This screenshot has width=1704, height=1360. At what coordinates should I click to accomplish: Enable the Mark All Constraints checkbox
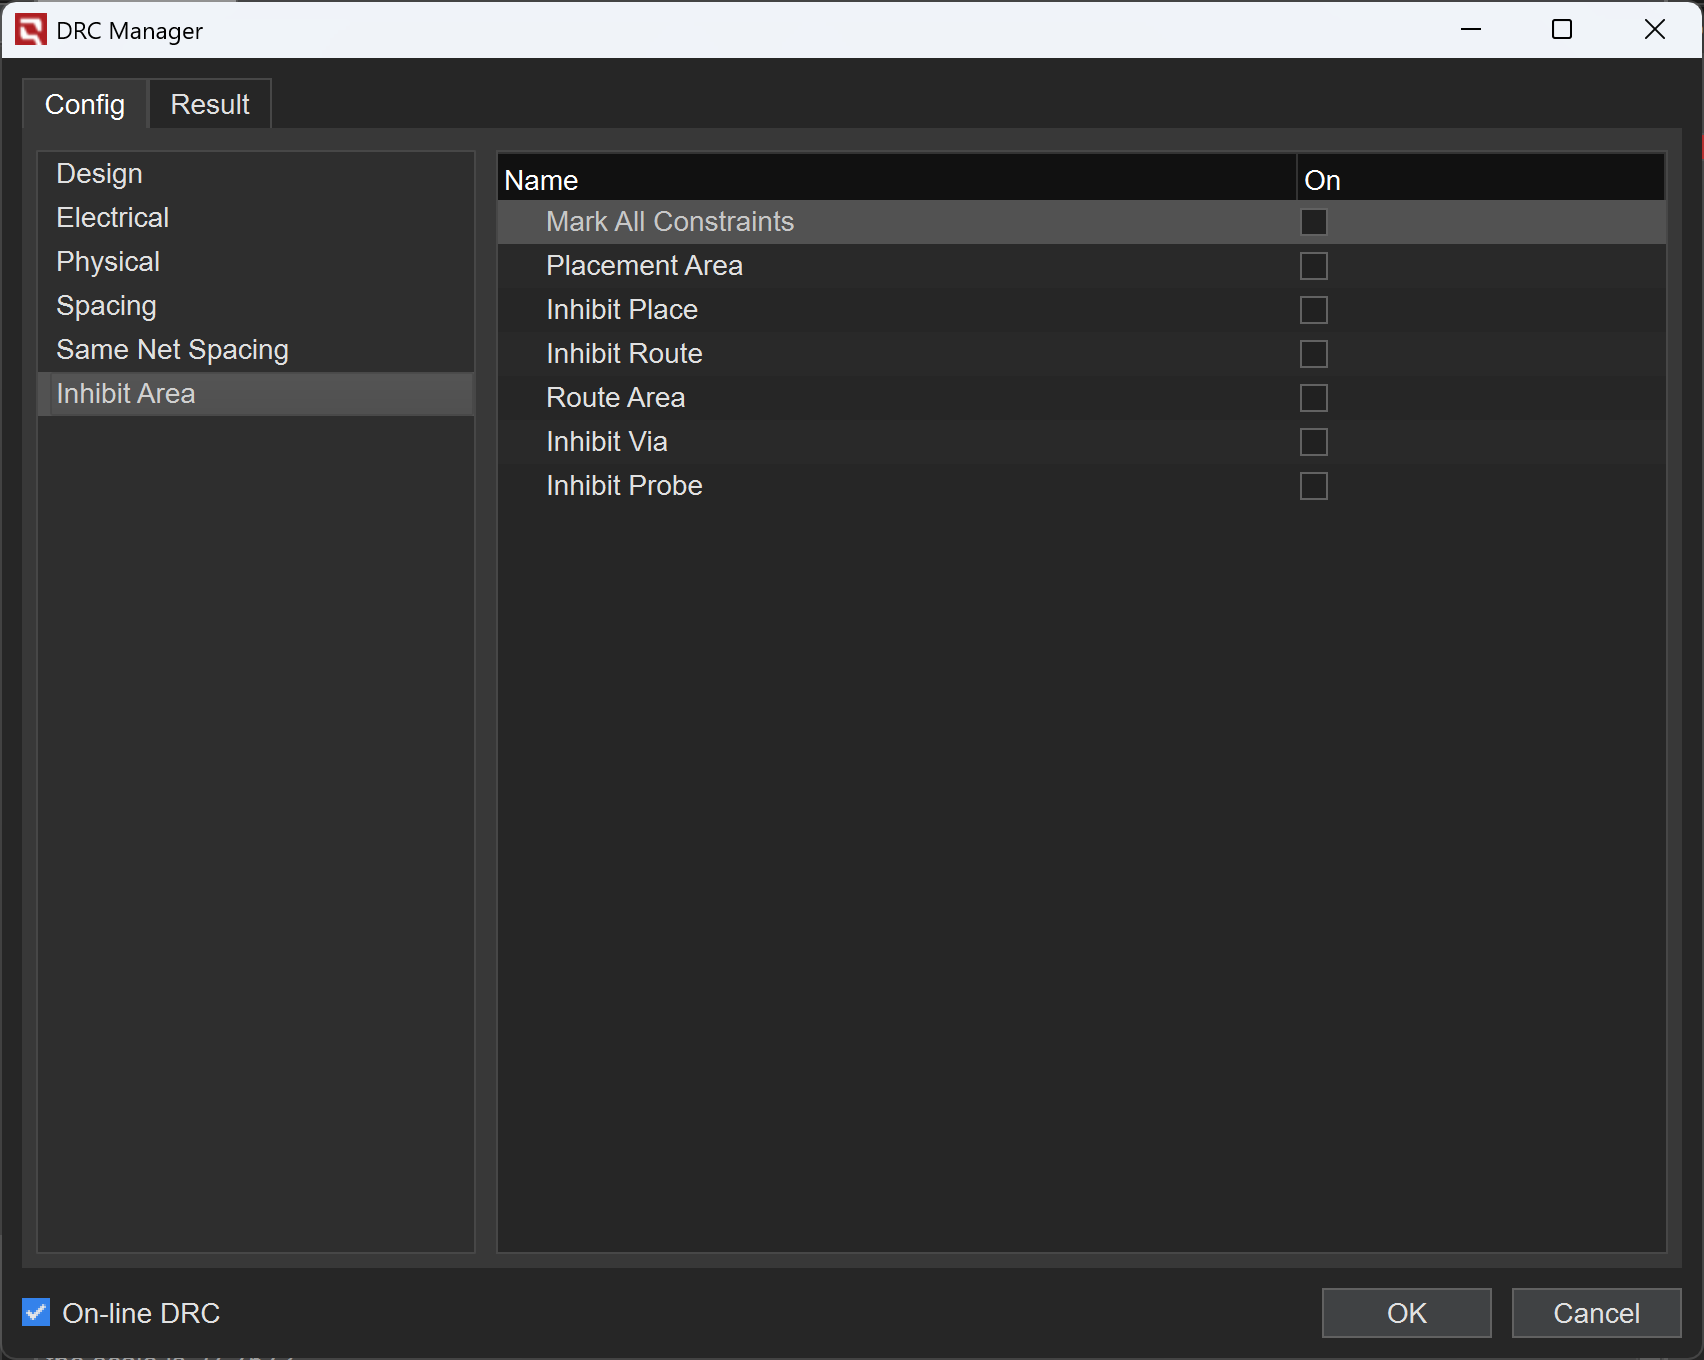click(x=1313, y=222)
